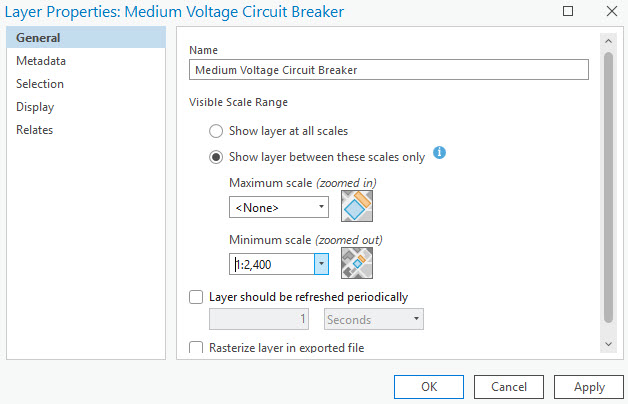628x404 pixels.
Task: Close the Layer Properties dialog
Action: (611, 12)
